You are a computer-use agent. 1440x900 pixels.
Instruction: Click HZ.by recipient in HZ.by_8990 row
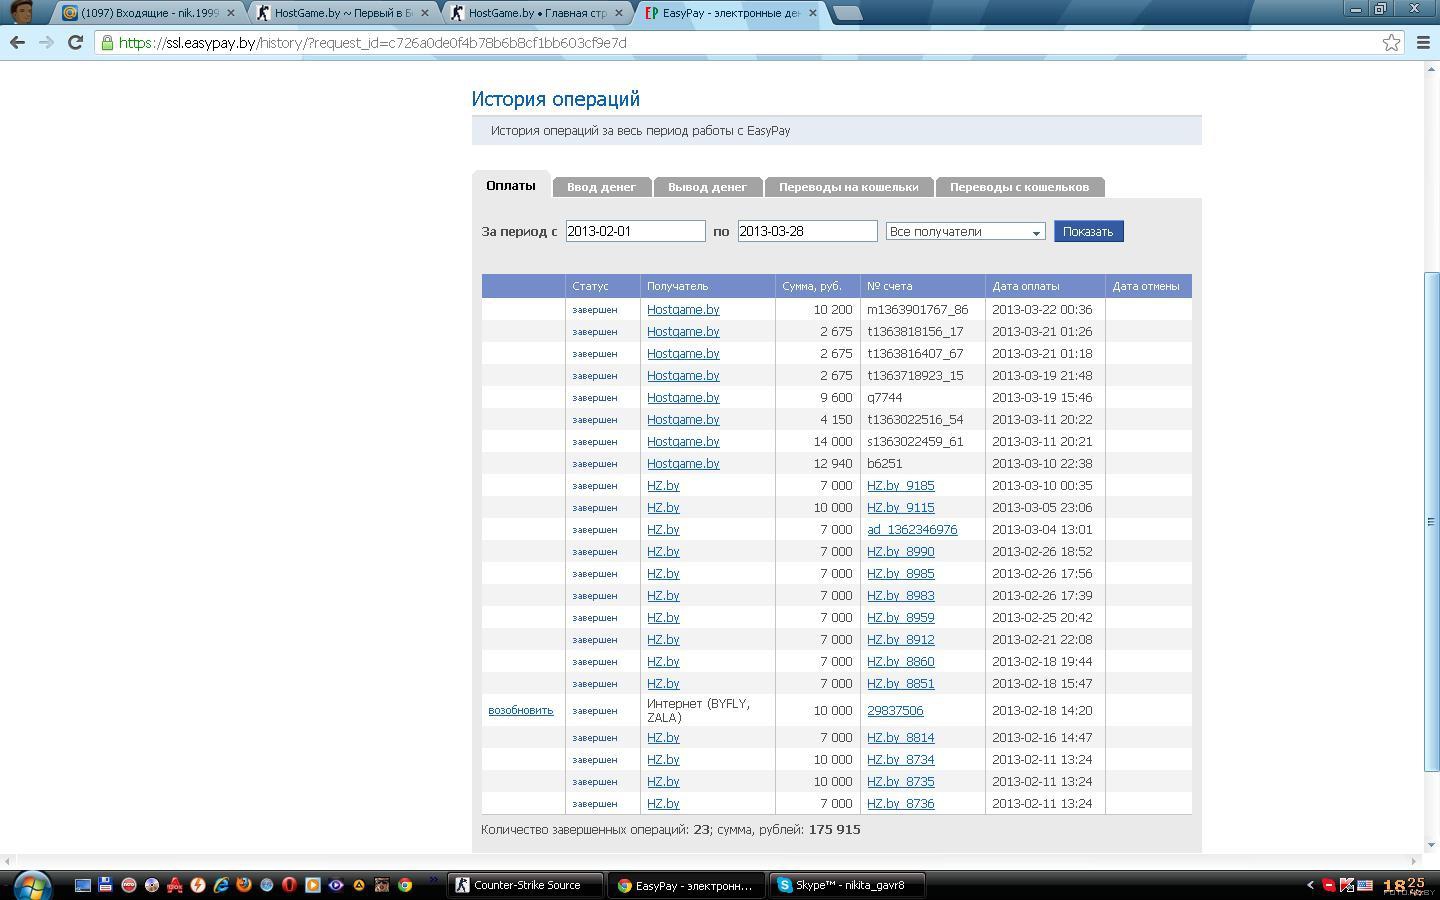coord(663,551)
